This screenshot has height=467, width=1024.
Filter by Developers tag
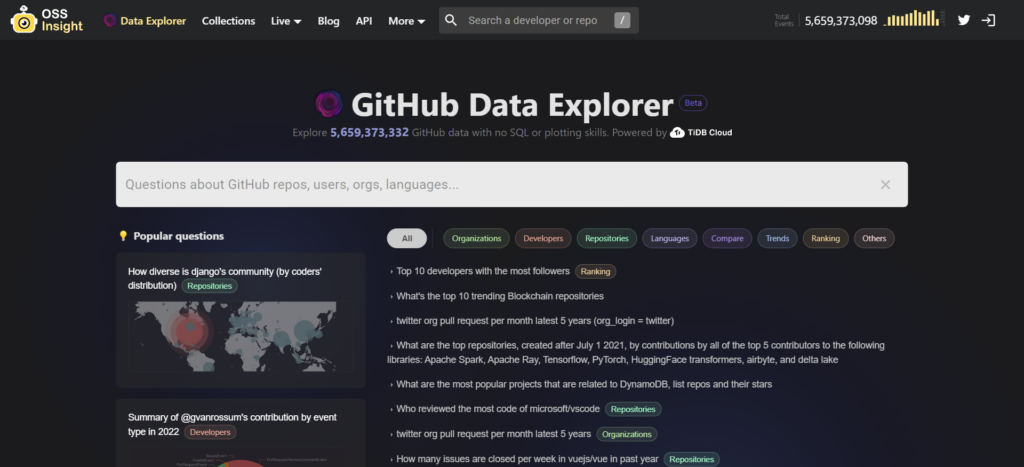(x=543, y=238)
